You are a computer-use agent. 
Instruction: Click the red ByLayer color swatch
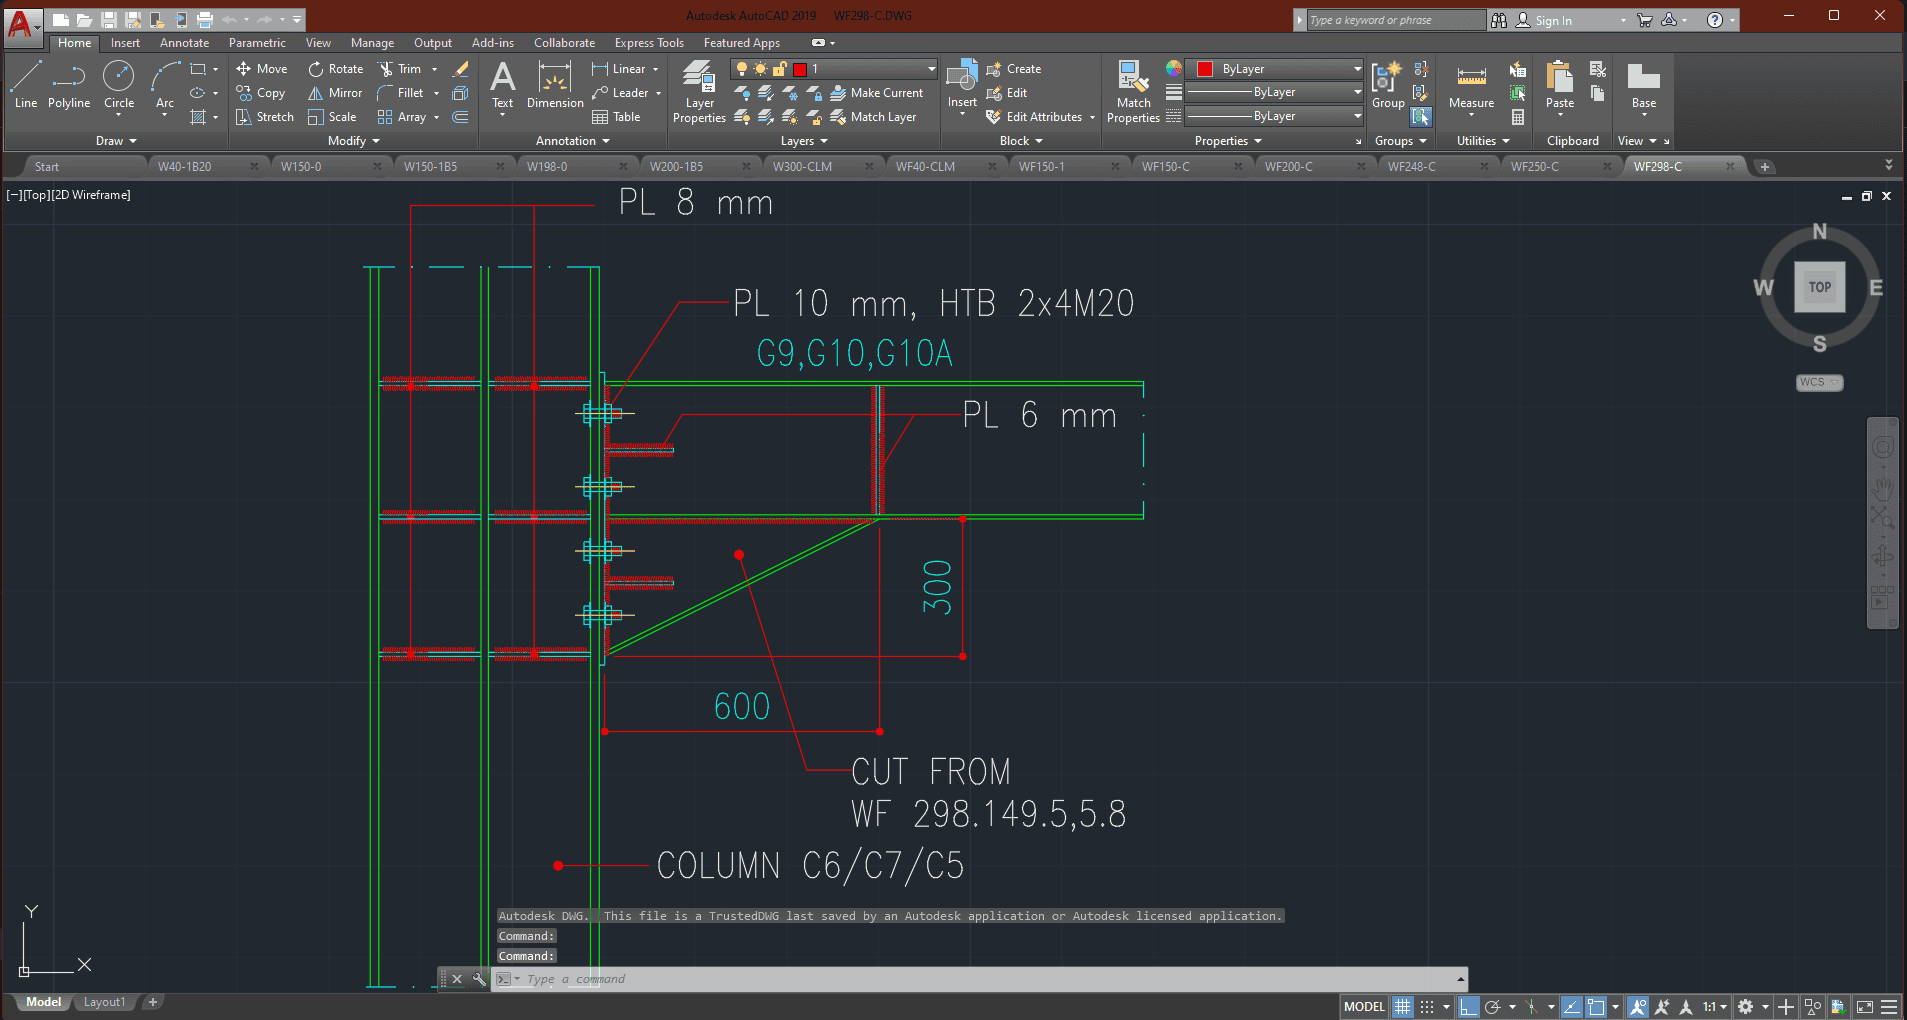1205,69
